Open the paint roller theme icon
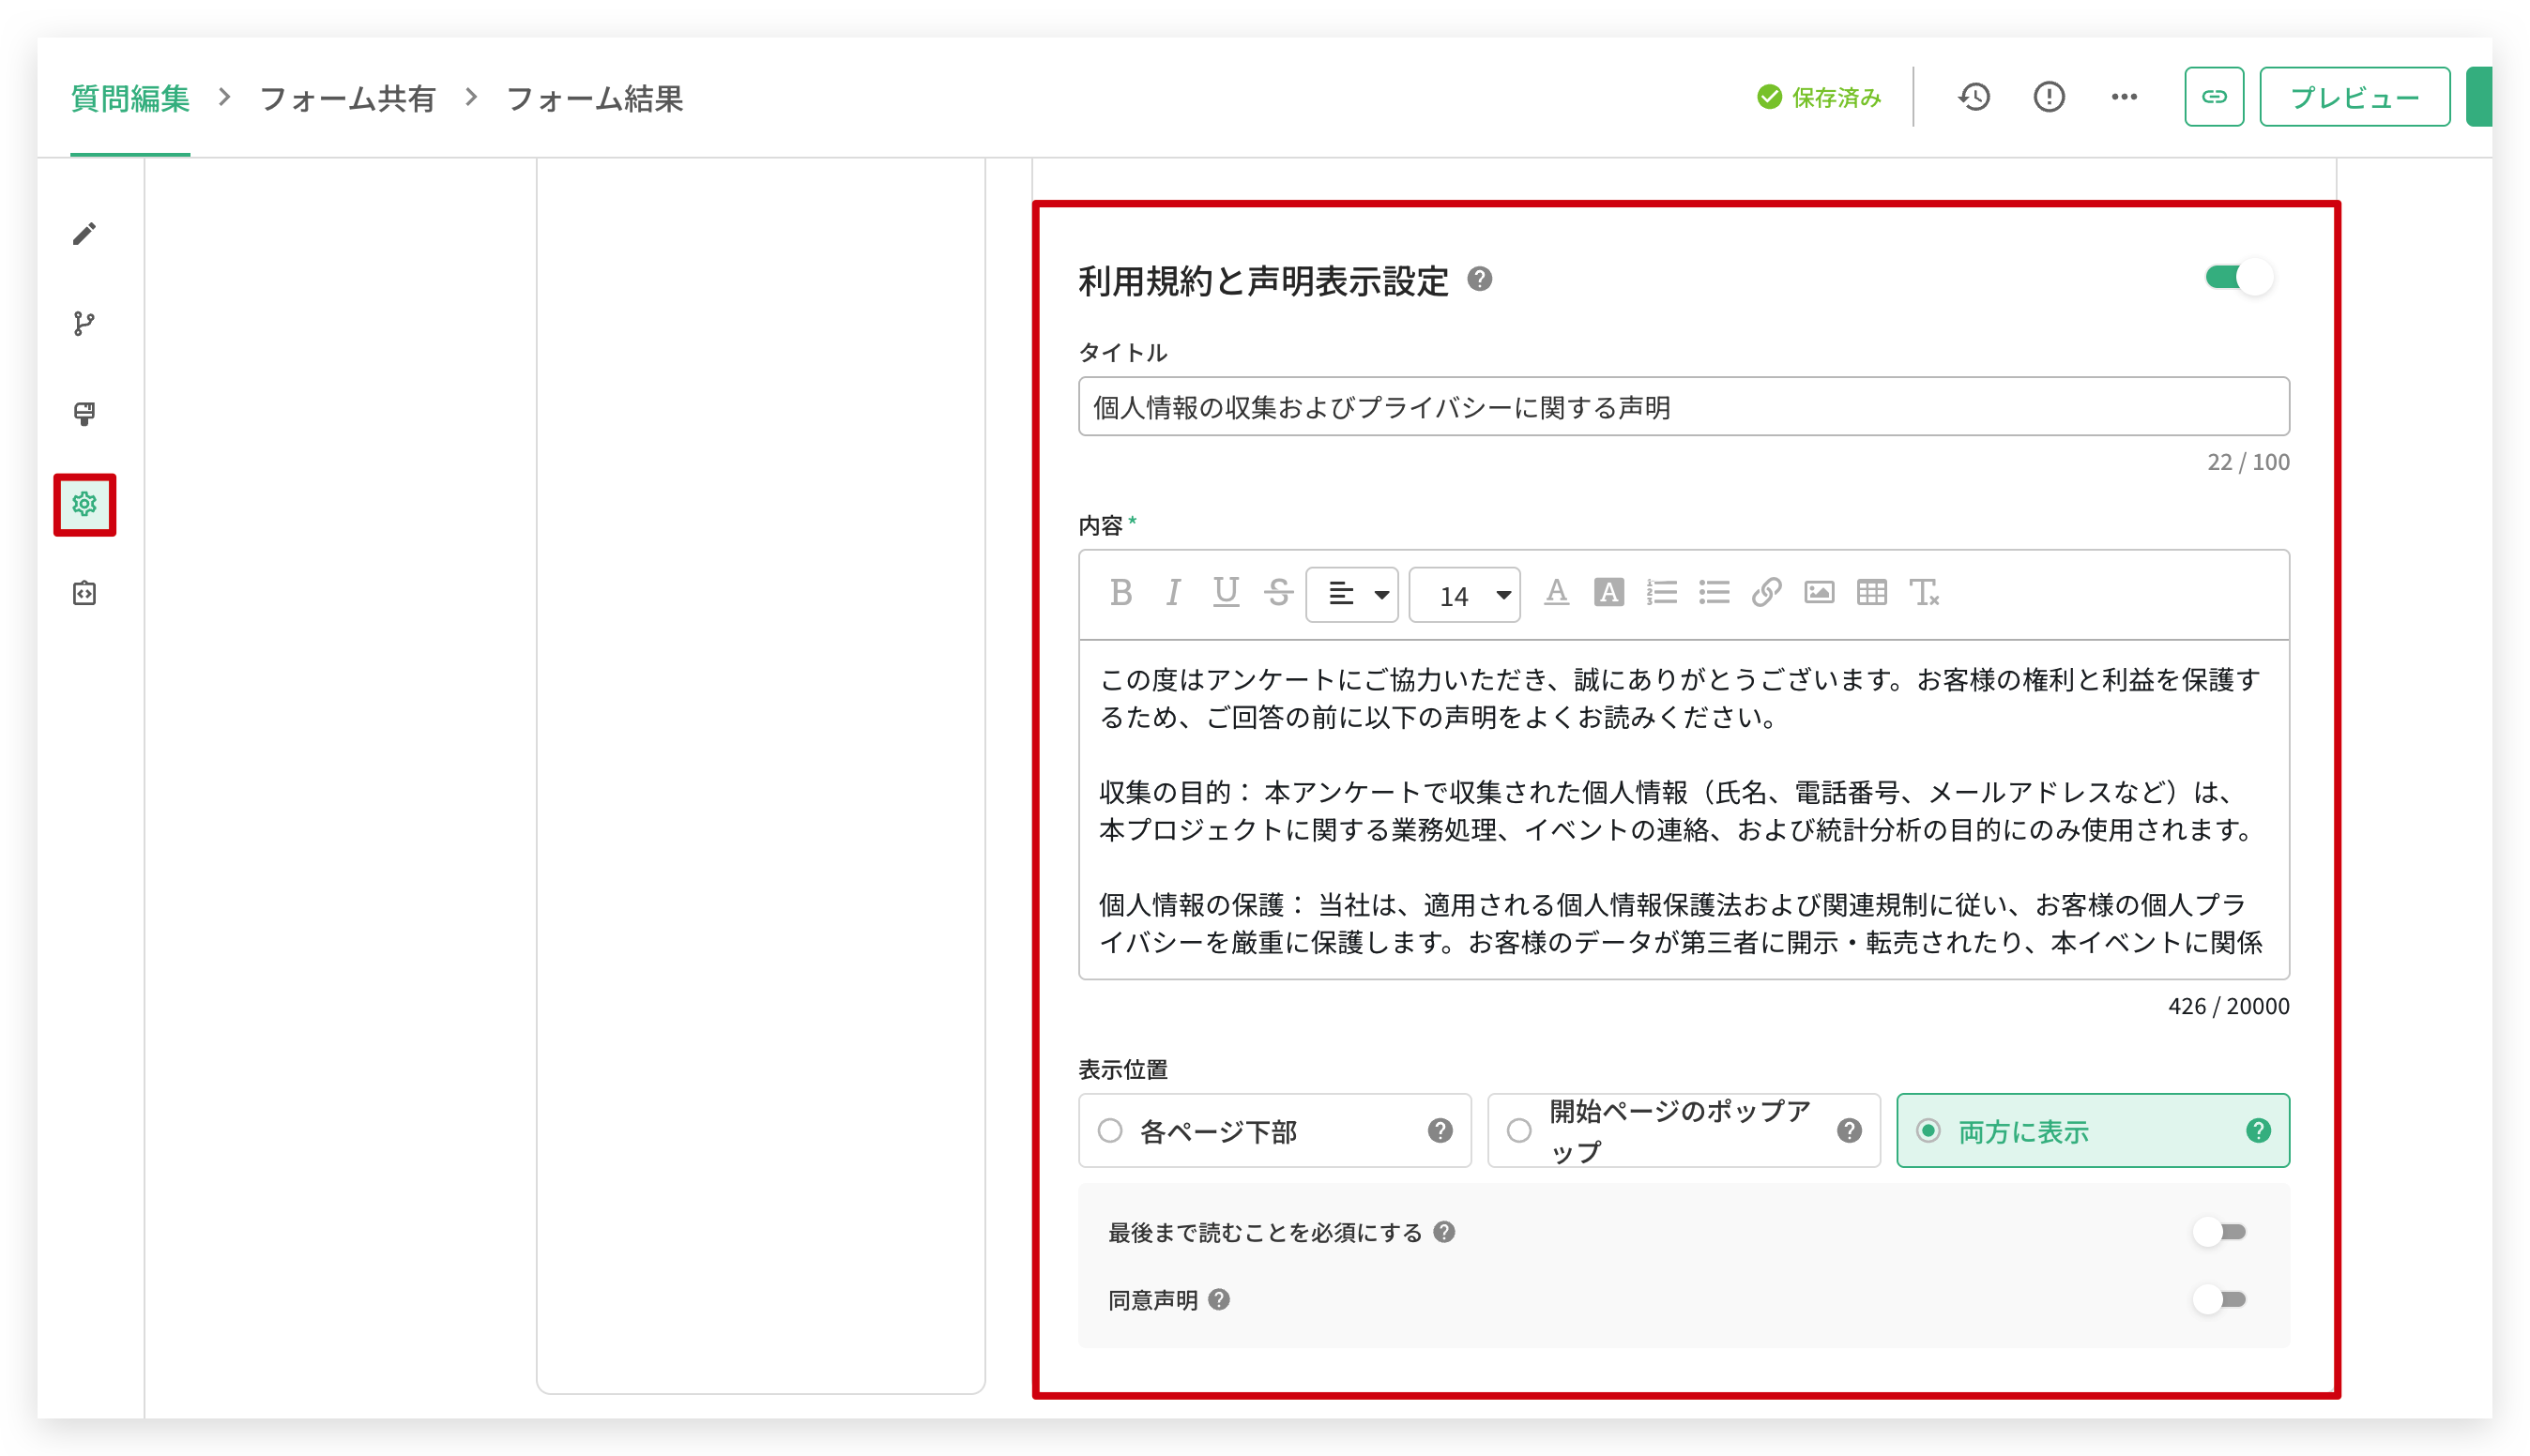Viewport: 2530px width, 1456px height. pyautogui.click(x=85, y=414)
